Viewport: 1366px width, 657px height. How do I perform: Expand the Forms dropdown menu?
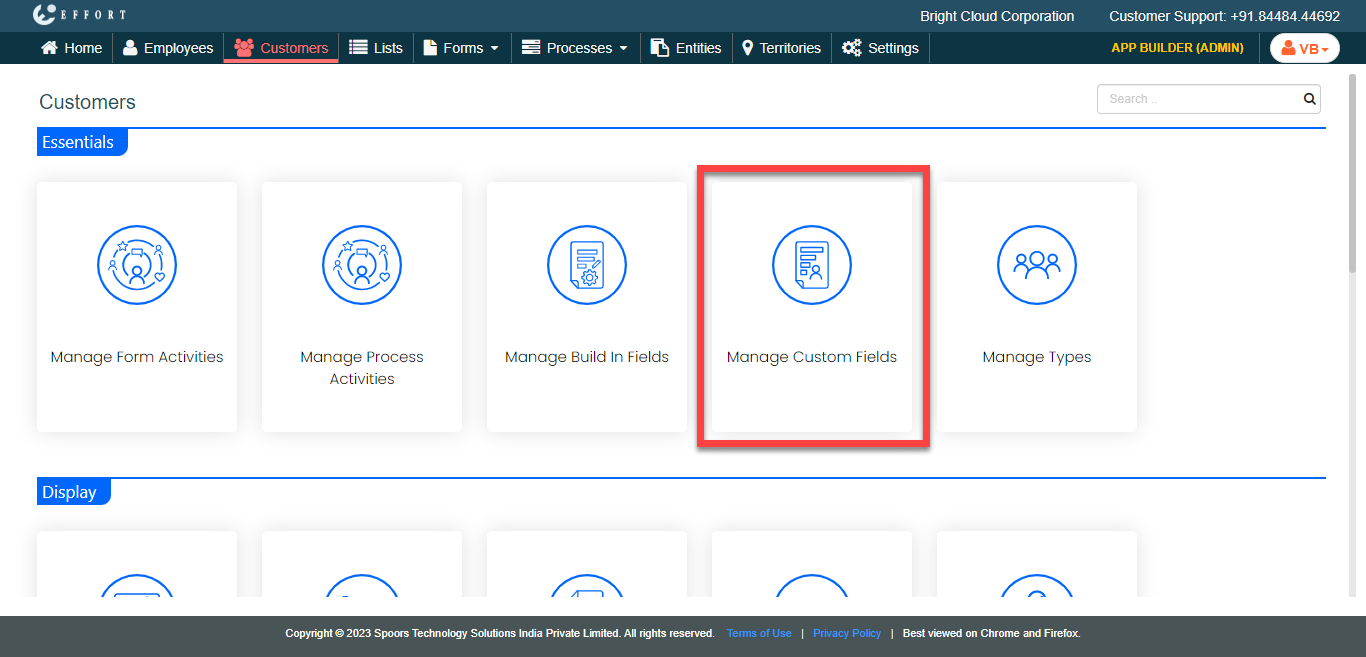461,48
